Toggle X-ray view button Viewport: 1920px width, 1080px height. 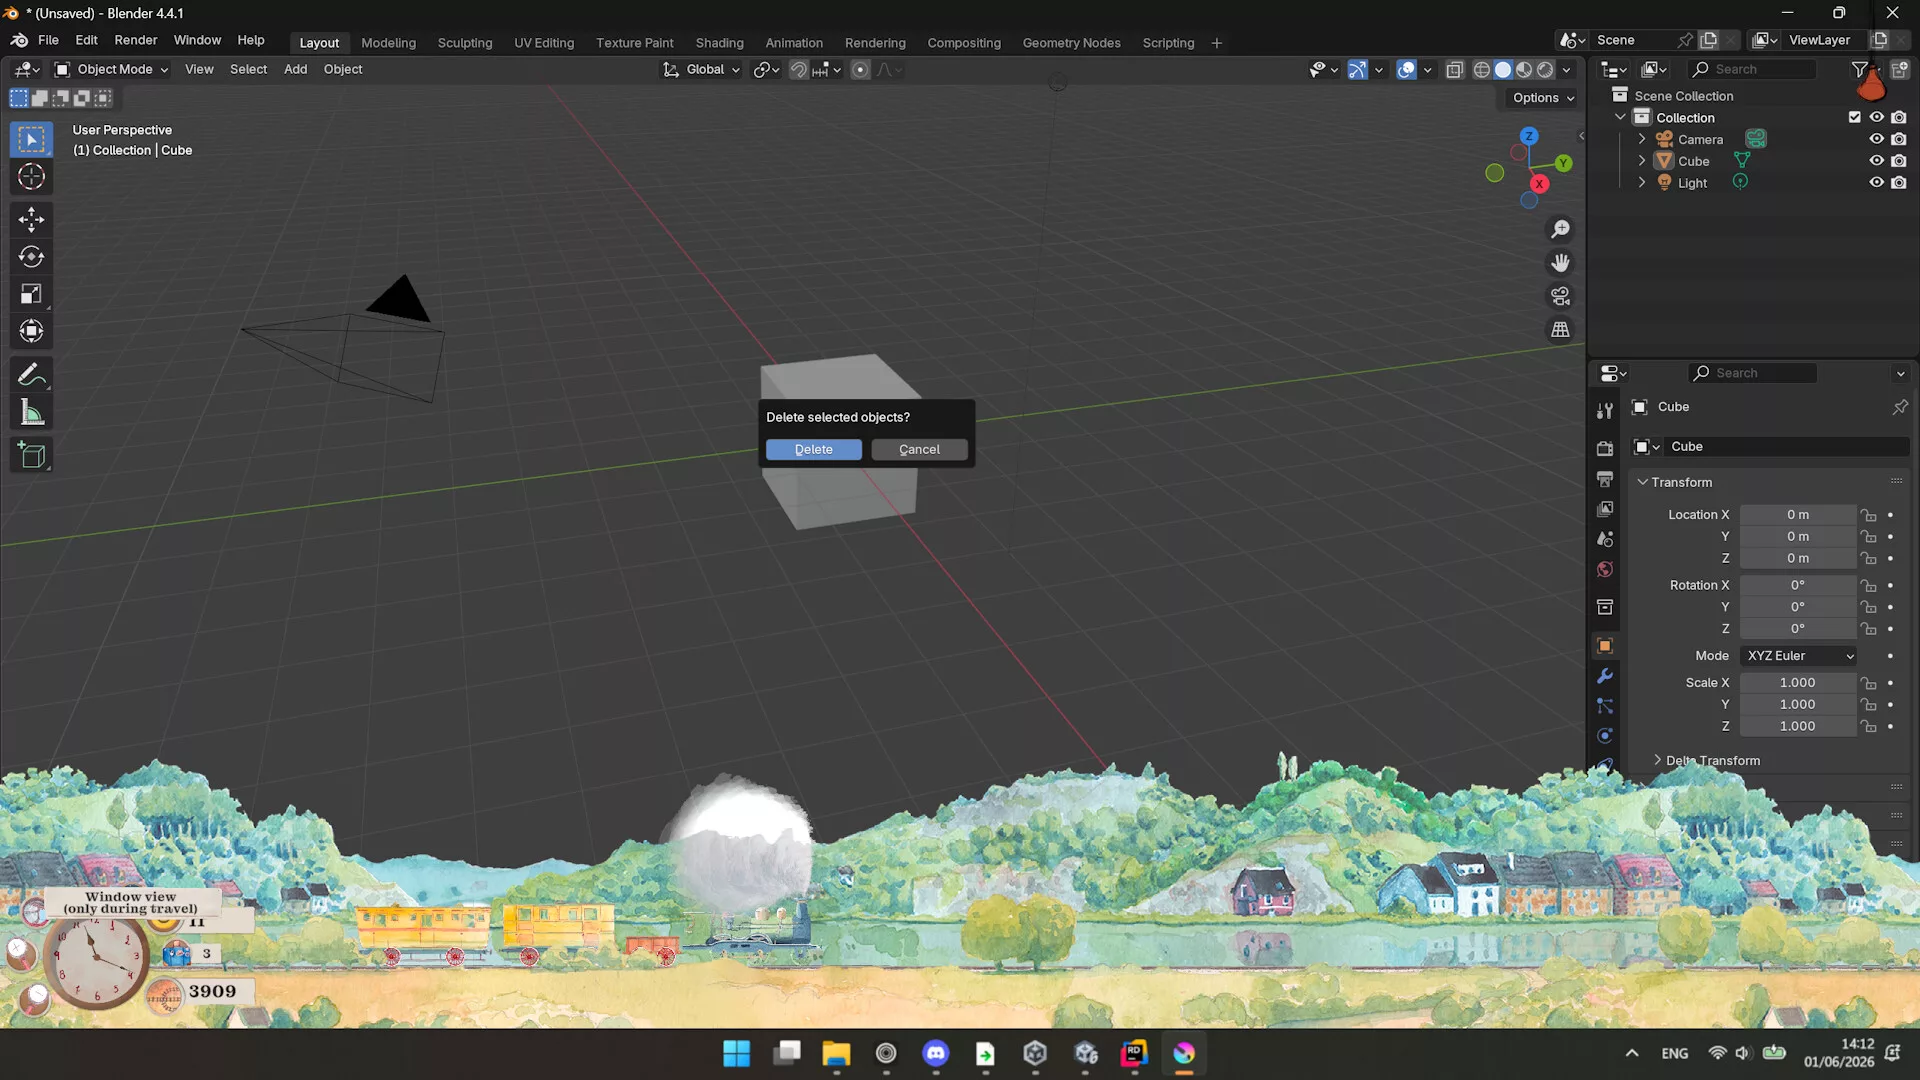click(x=1455, y=69)
